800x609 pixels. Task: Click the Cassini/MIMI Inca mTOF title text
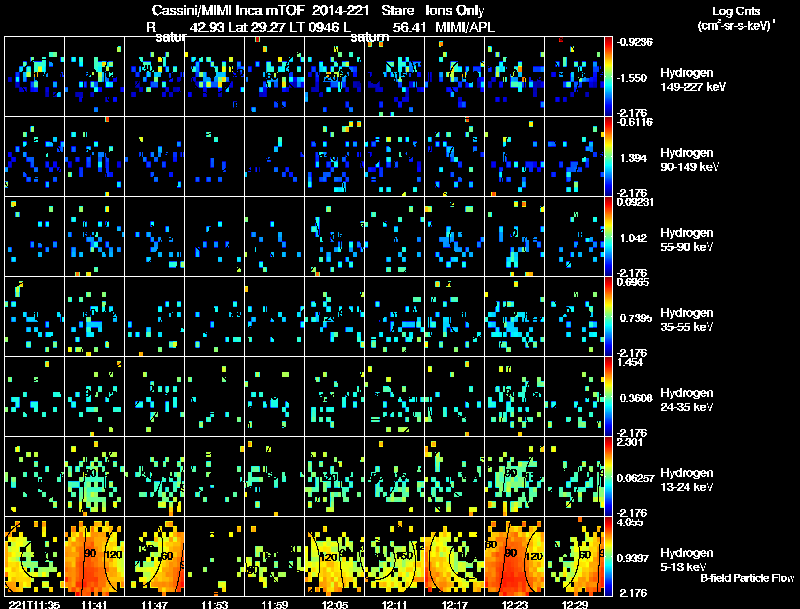(228, 10)
